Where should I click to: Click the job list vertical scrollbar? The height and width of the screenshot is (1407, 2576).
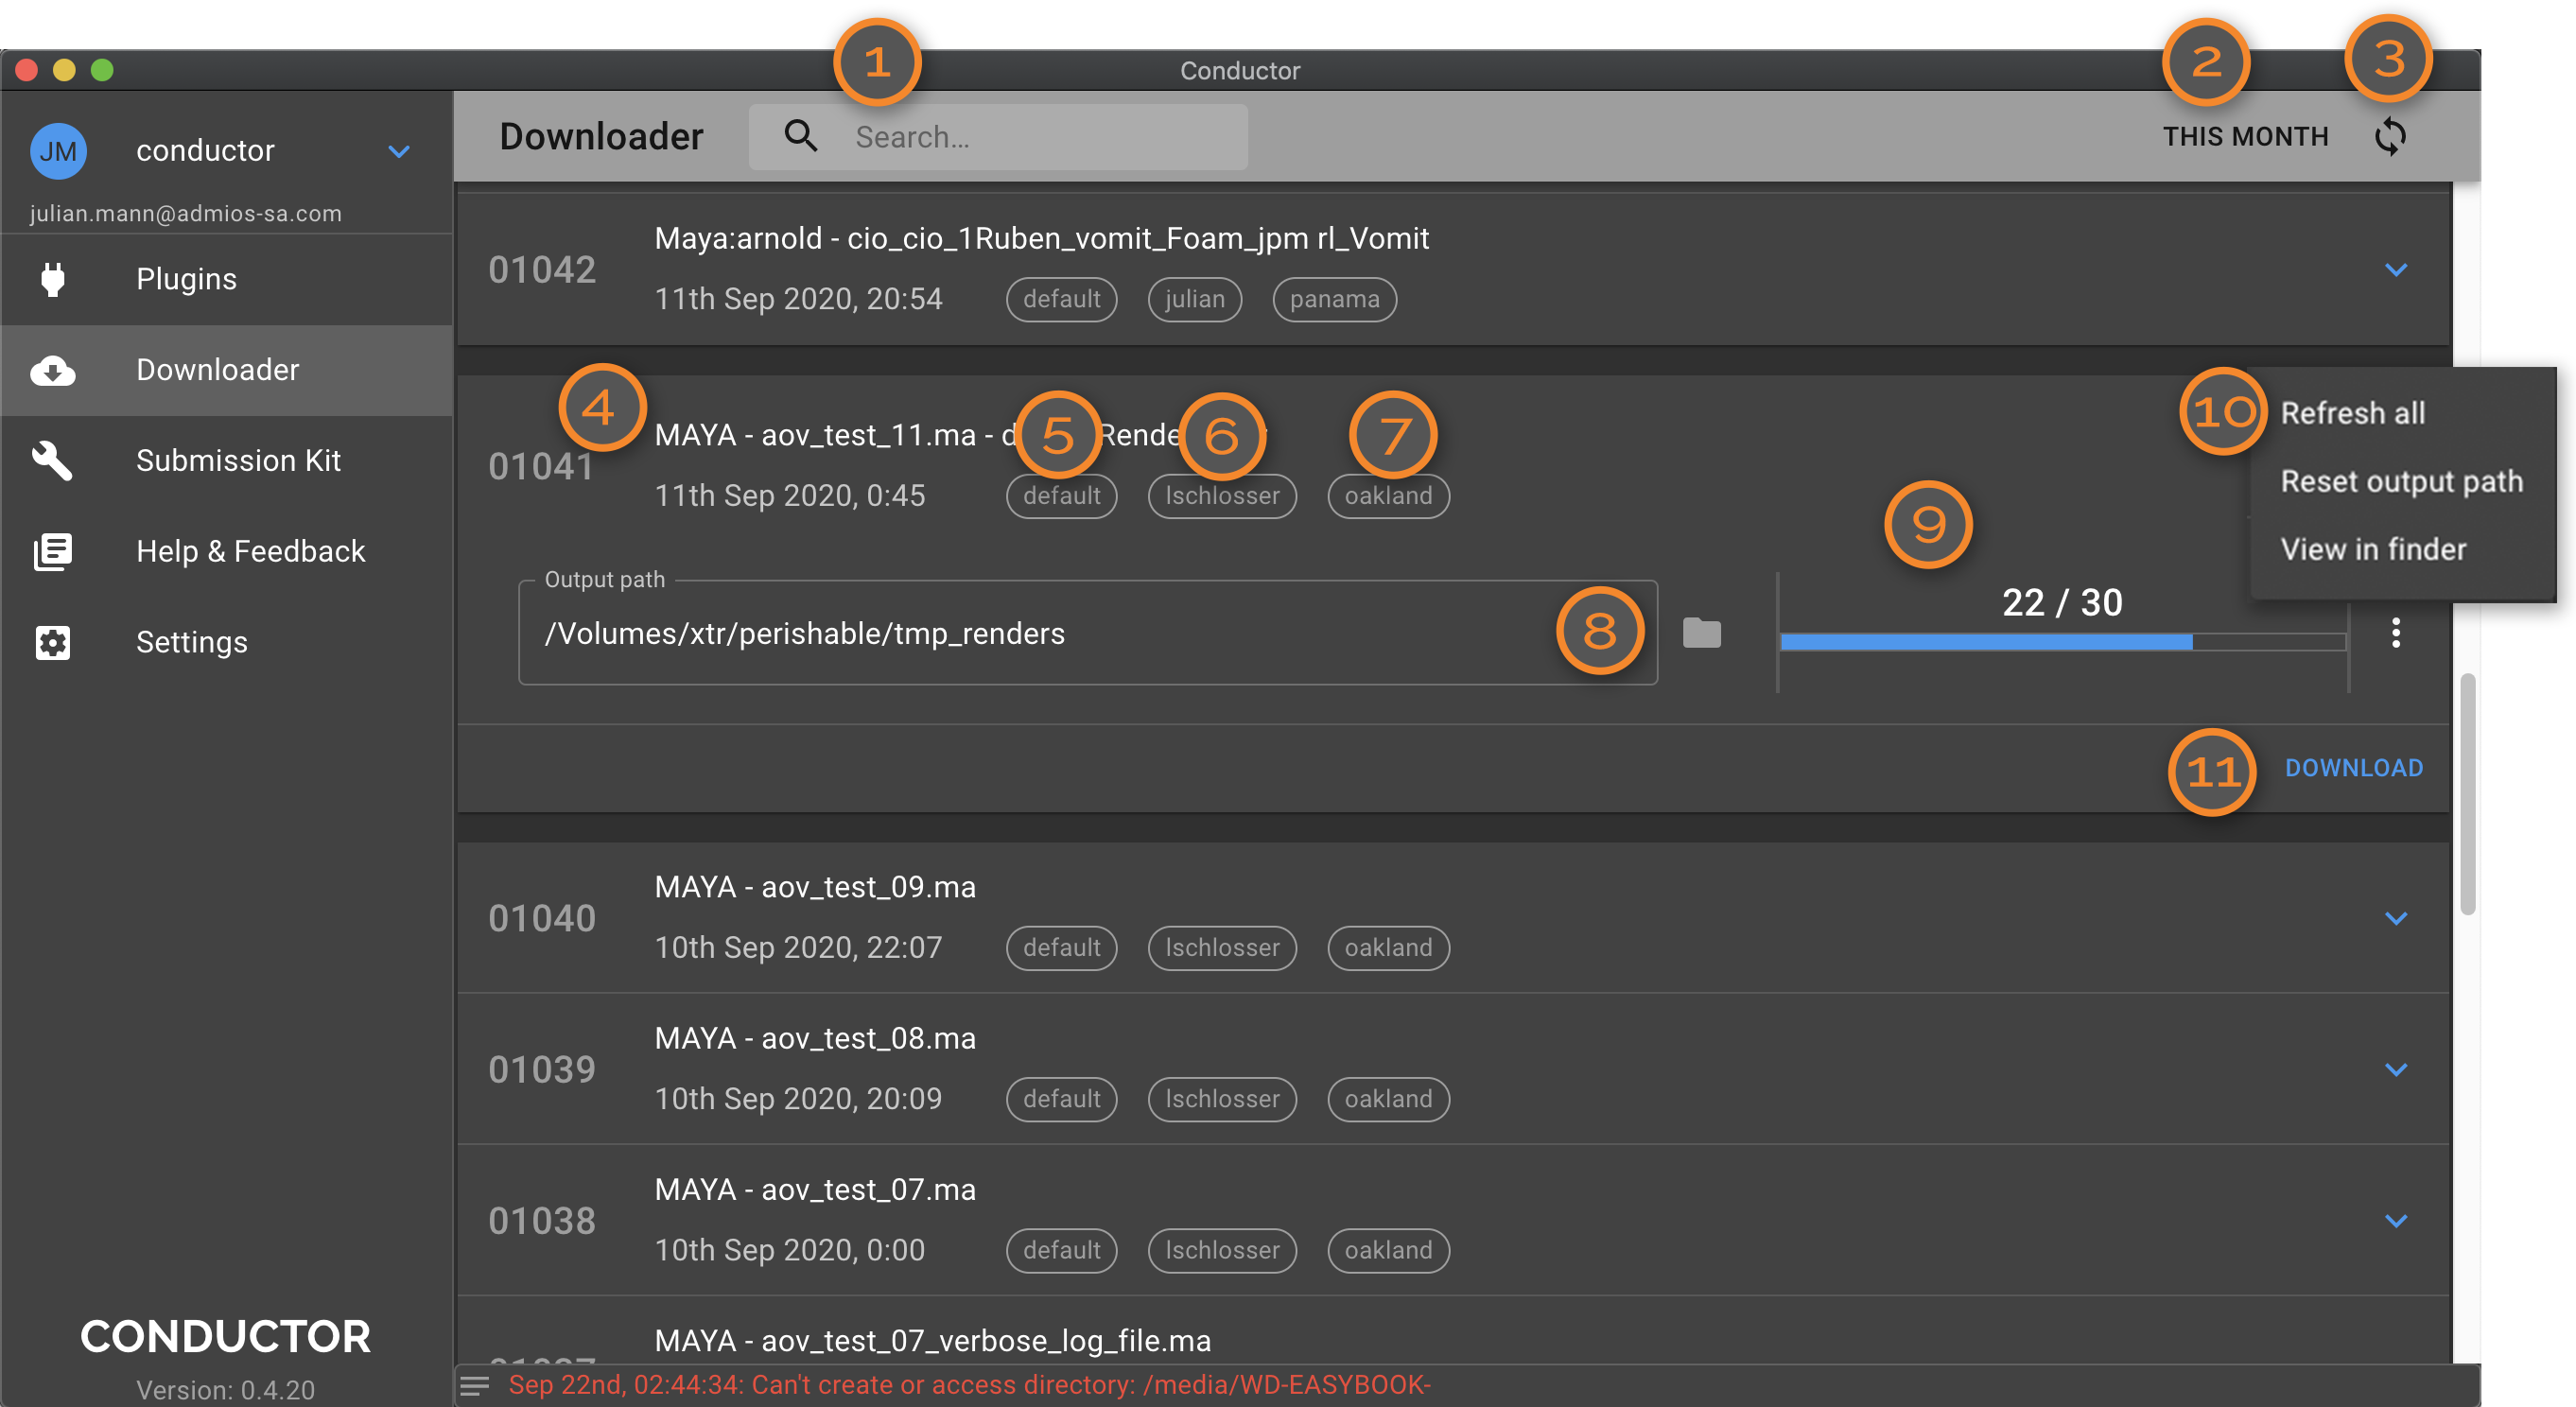[2467, 794]
